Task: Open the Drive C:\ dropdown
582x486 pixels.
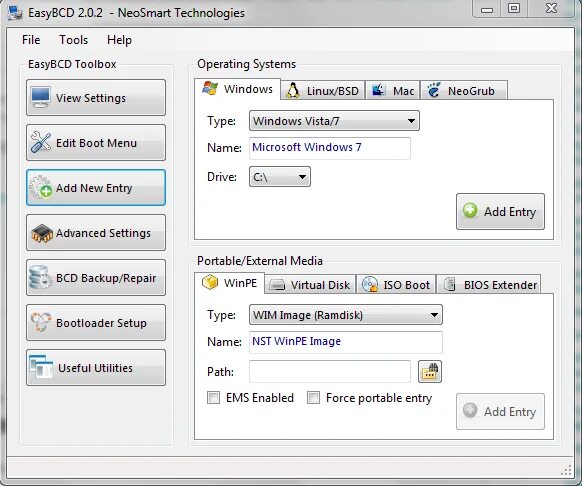Action: [x=280, y=177]
